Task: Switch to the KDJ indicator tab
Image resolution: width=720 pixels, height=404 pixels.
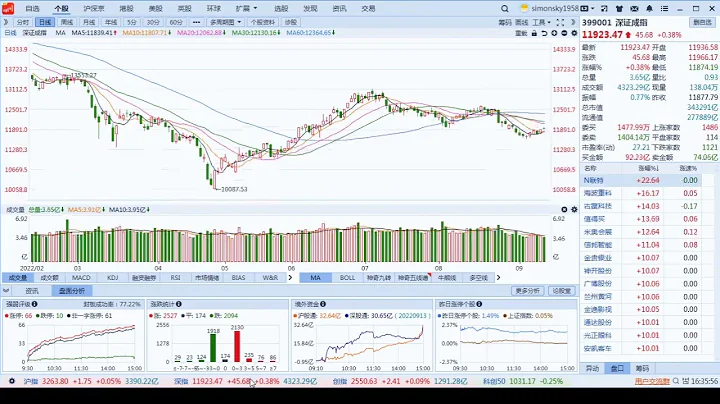Action: tap(112, 277)
